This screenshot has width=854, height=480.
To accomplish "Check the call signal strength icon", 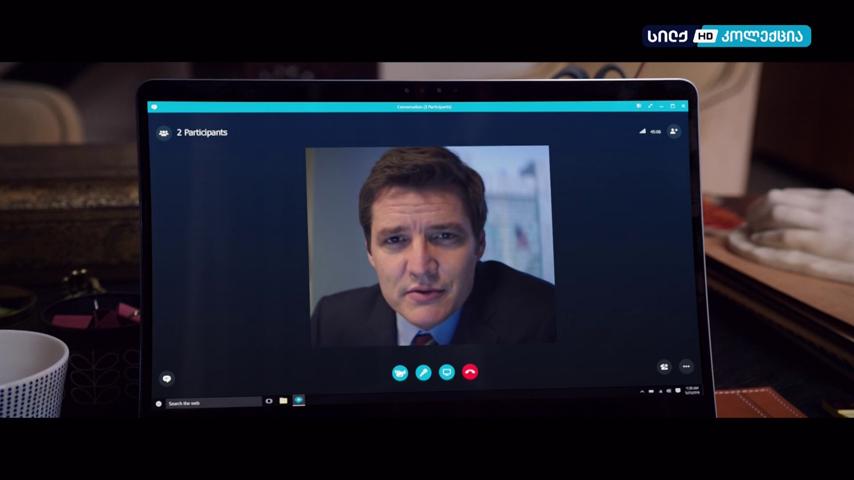I will click(643, 131).
